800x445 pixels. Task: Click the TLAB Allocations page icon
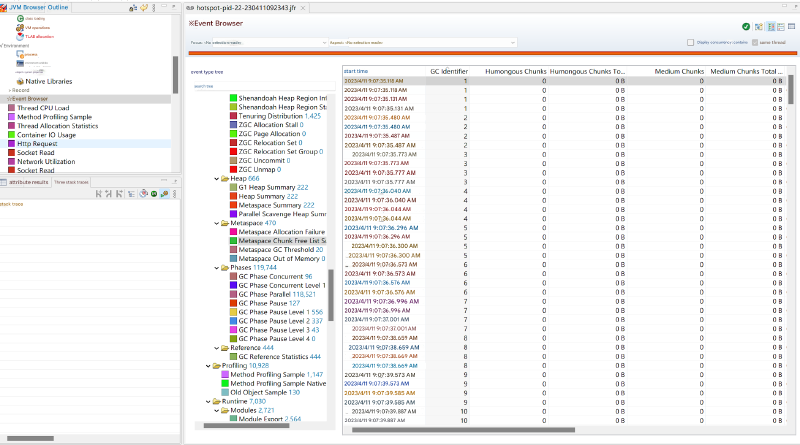(x=20, y=36)
